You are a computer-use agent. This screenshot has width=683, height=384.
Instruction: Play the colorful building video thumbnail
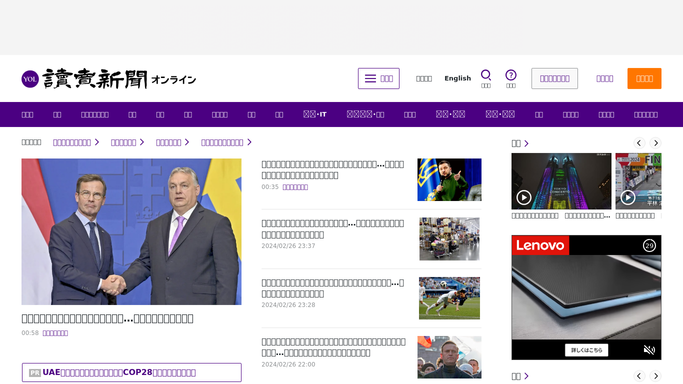tap(561, 181)
